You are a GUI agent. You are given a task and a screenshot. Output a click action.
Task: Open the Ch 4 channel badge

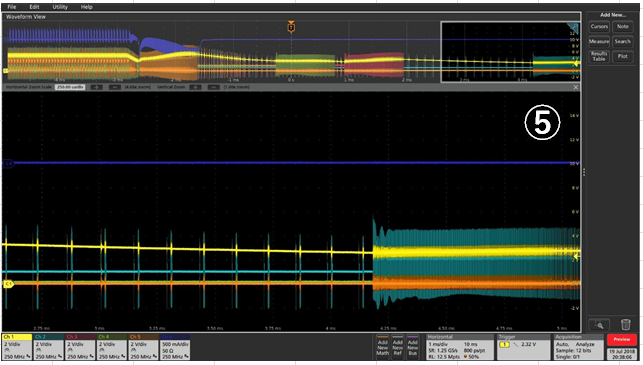pyautogui.click(x=112, y=347)
